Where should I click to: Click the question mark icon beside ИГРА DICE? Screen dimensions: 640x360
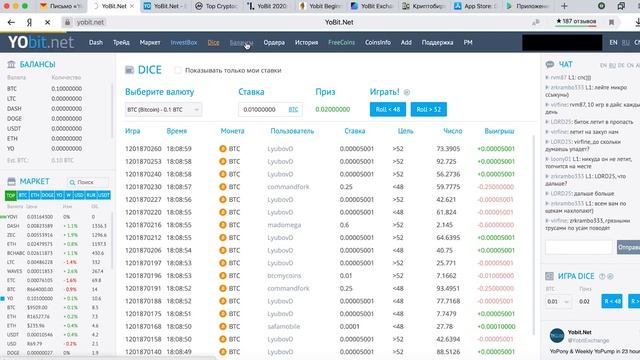[602, 276]
